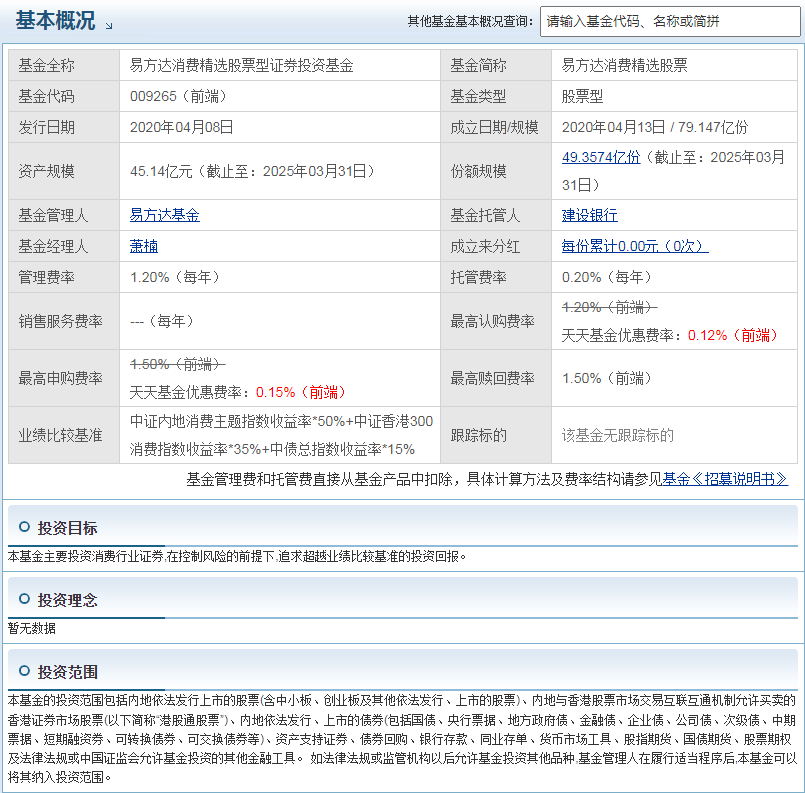The height and width of the screenshot is (793, 805).
Task: Click the circle icon beside 投资范围
Action: (x=24, y=670)
